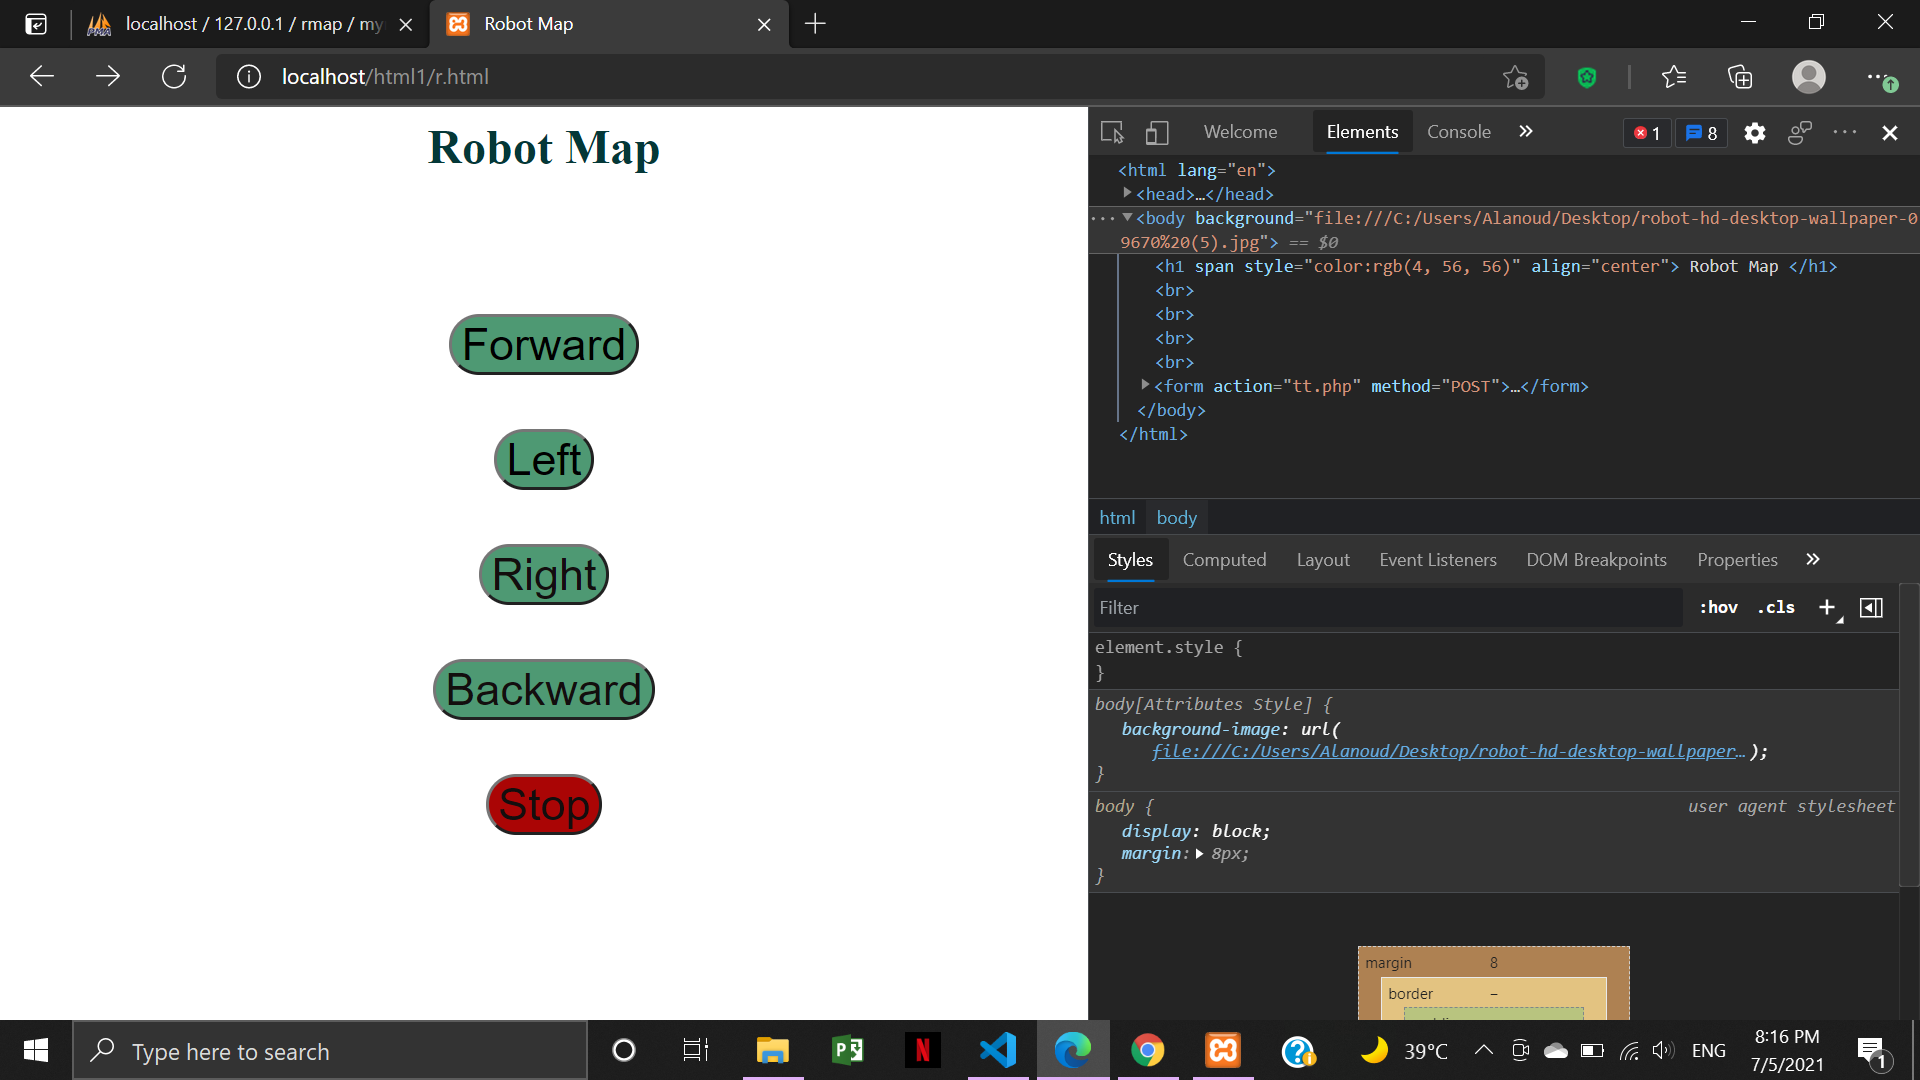Toggle the :hov element state panel
The image size is (1920, 1080).
click(x=1718, y=607)
